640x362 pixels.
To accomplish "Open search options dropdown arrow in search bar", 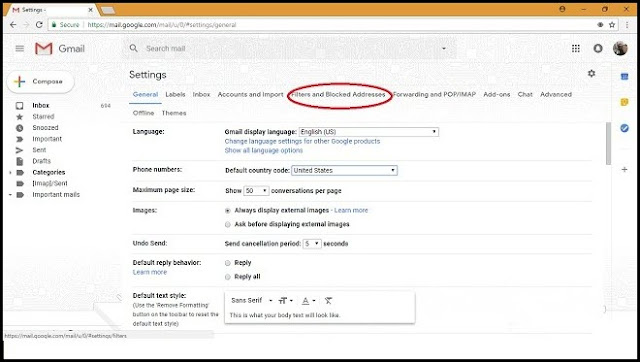I will pyautogui.click(x=444, y=49).
